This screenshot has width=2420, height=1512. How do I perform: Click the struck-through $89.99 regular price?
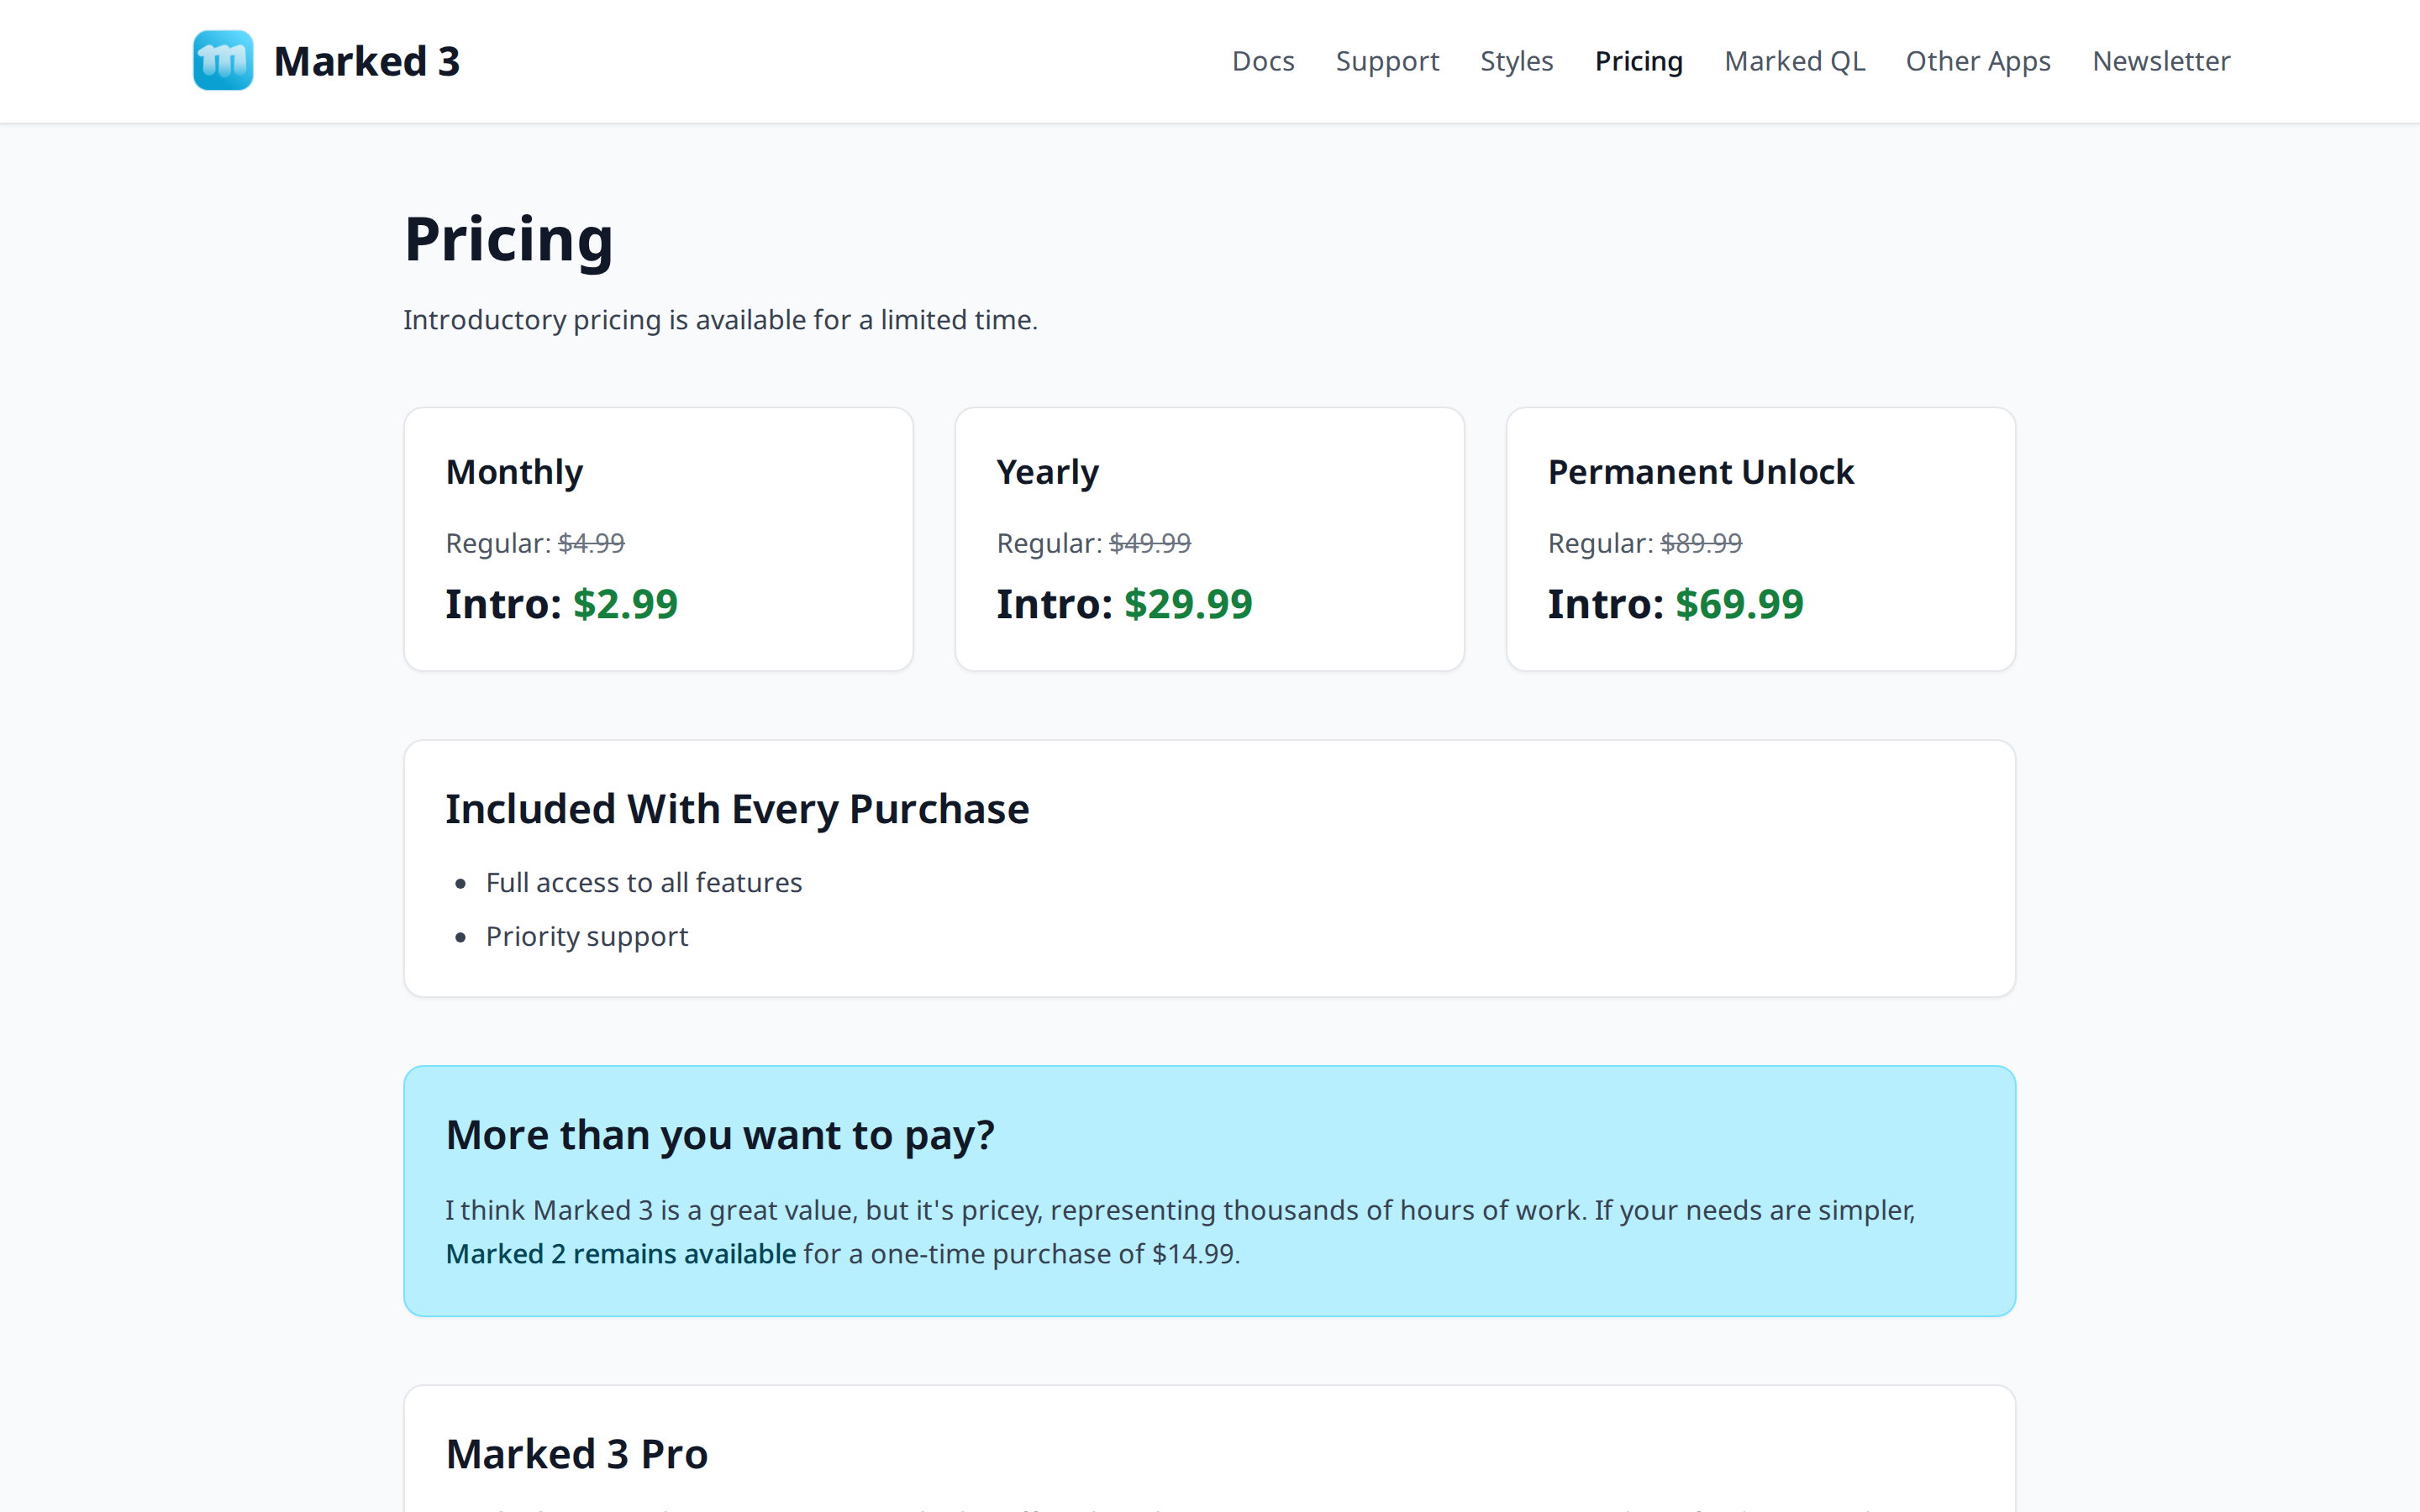pyautogui.click(x=1701, y=543)
